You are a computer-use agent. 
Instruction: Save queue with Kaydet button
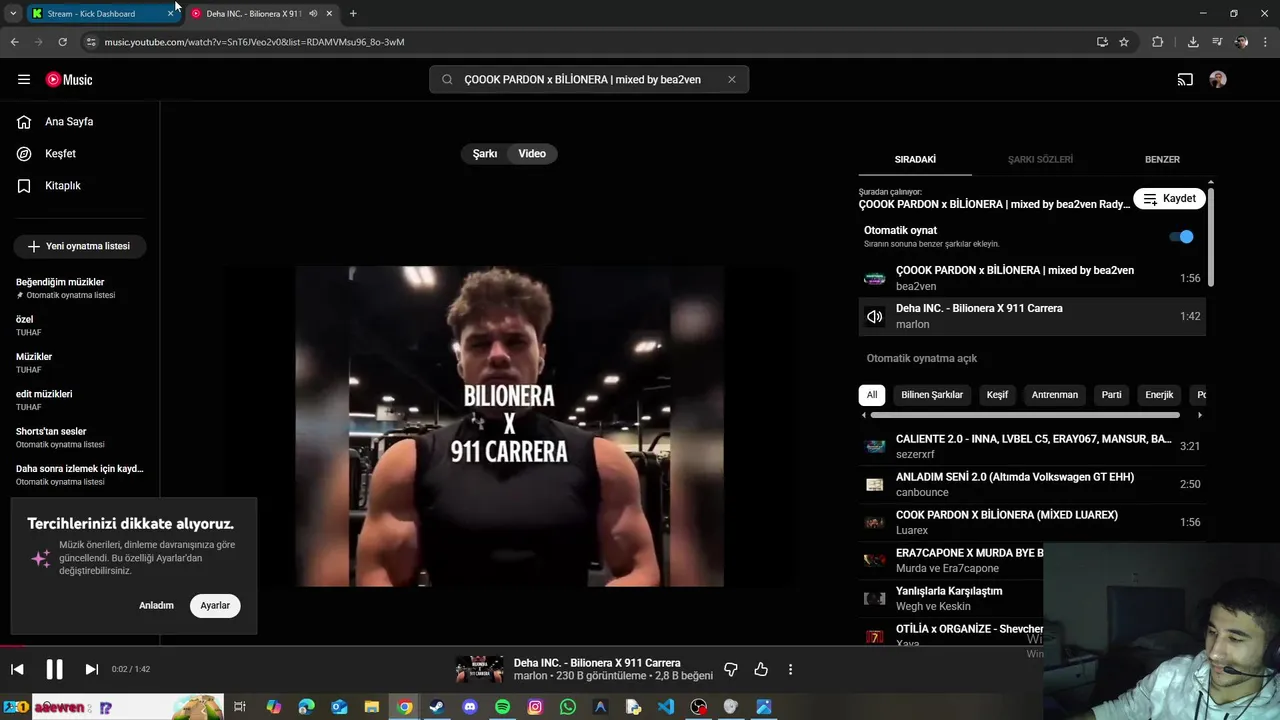point(1169,199)
